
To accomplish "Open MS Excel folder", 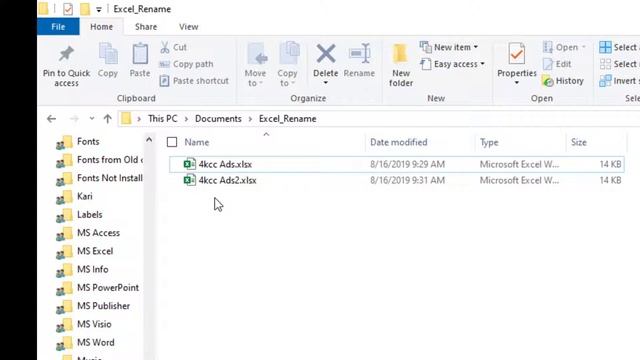I will click(x=95, y=251).
